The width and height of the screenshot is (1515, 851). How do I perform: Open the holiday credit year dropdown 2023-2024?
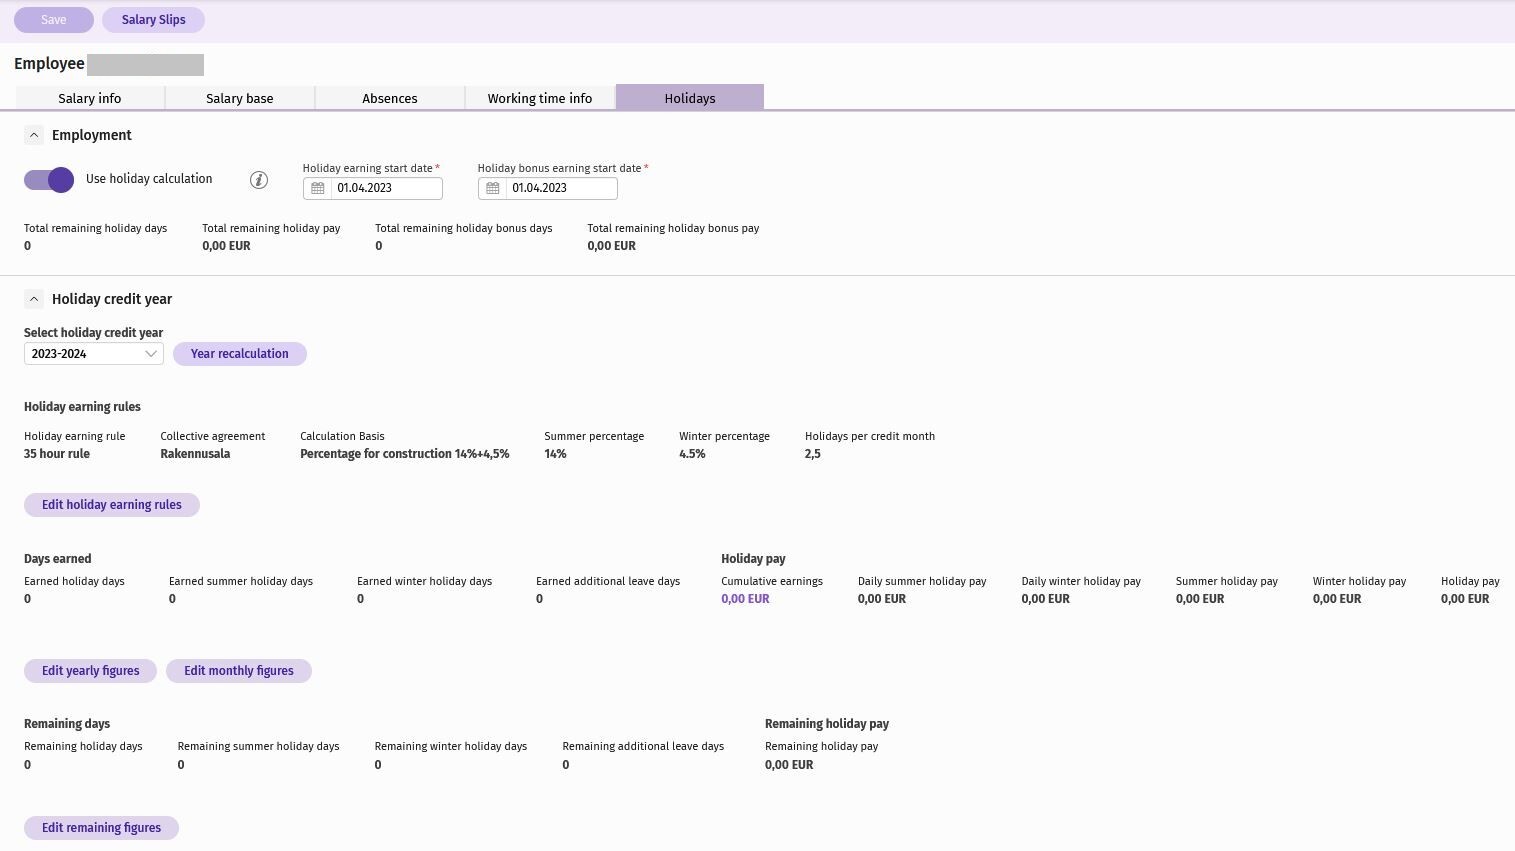[94, 354]
